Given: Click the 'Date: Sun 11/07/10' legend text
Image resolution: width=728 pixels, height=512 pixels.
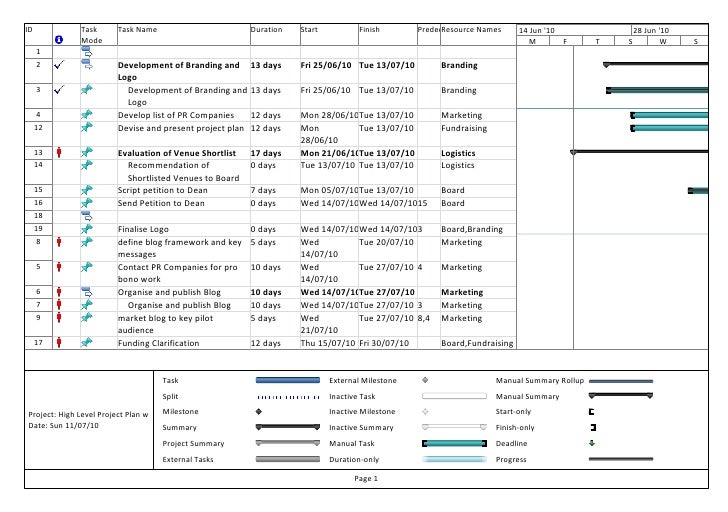Looking at the screenshot, I should 63,425.
